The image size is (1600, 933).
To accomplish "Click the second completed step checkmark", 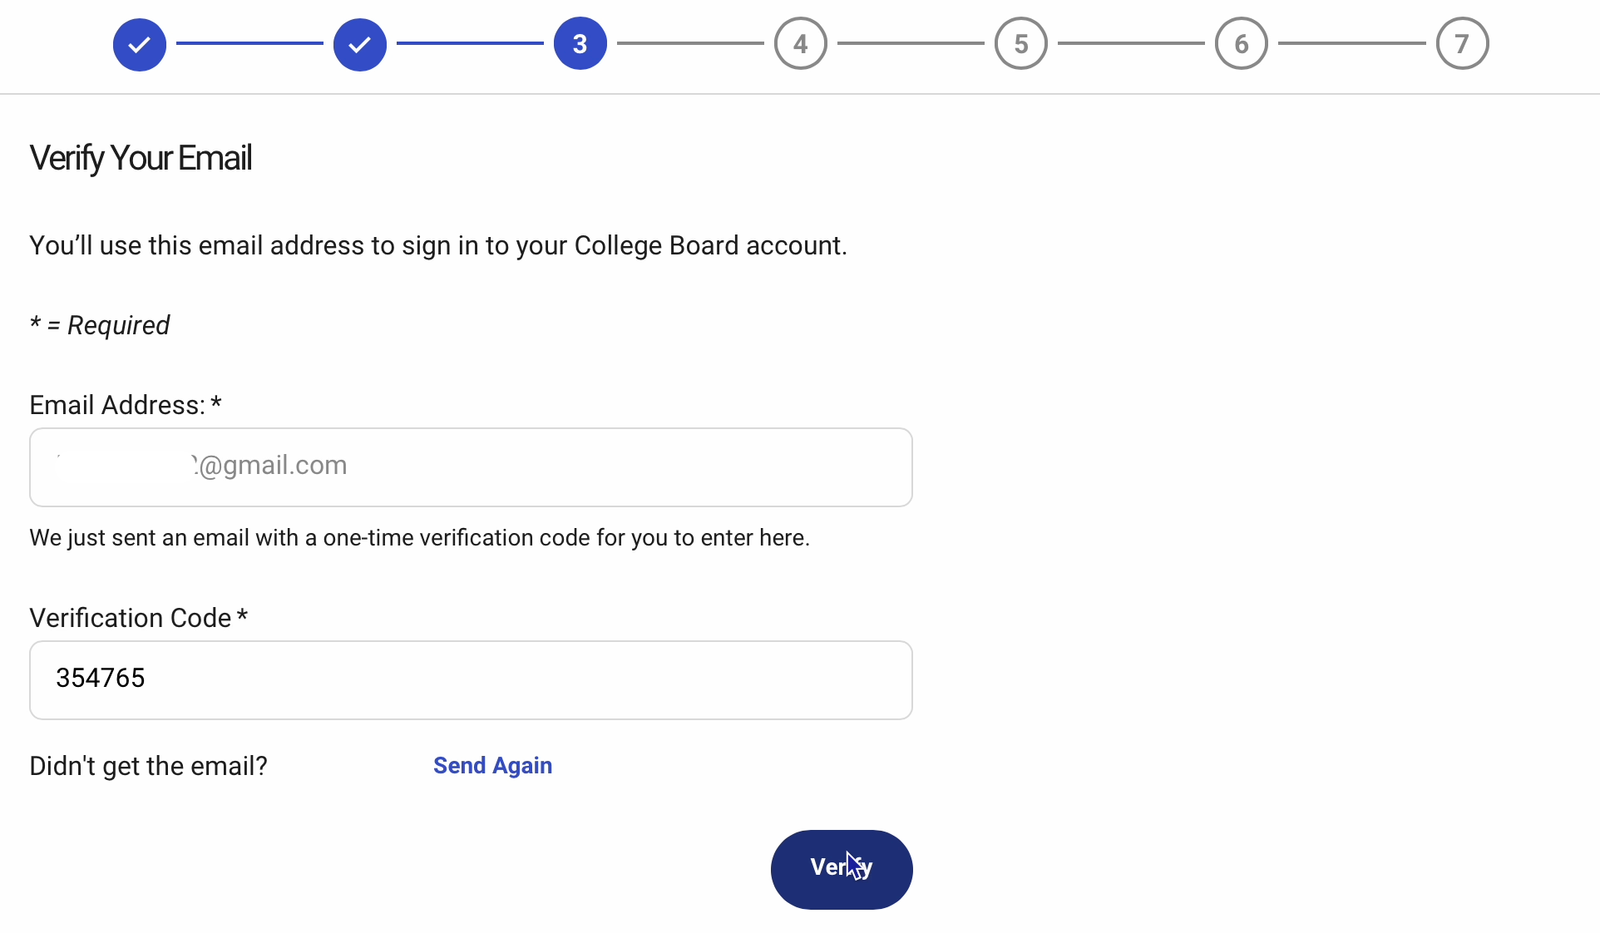I will (360, 44).
